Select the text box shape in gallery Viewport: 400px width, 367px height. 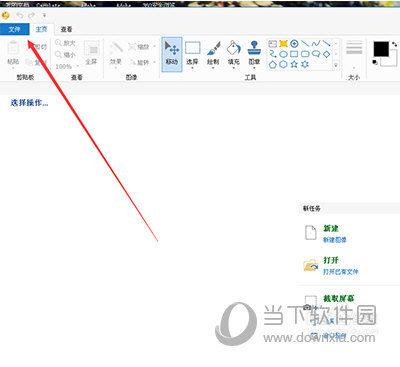pyautogui.click(x=273, y=44)
